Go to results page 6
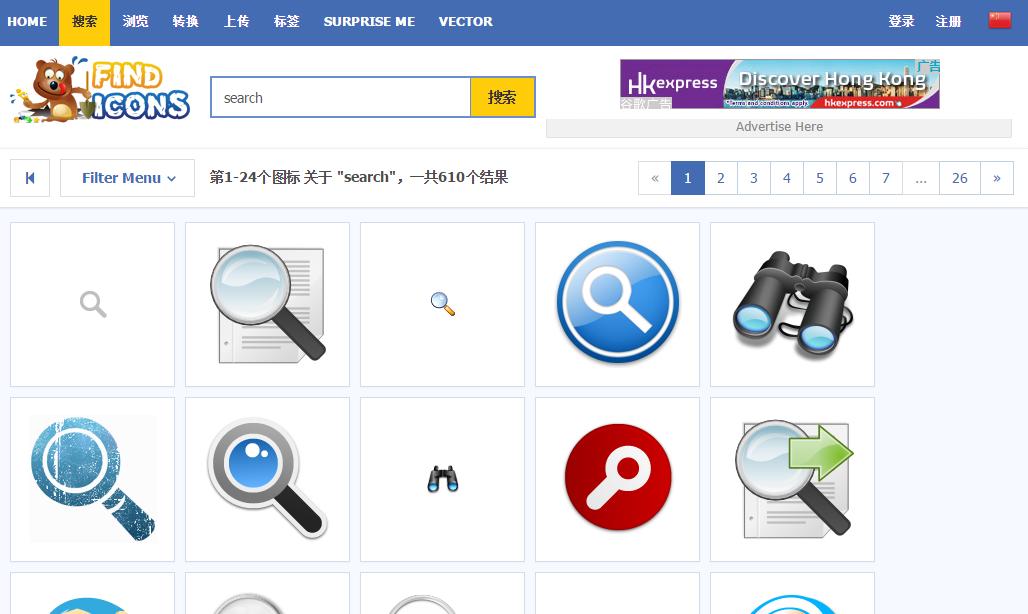Viewport: 1028px width, 614px height. coord(853,178)
